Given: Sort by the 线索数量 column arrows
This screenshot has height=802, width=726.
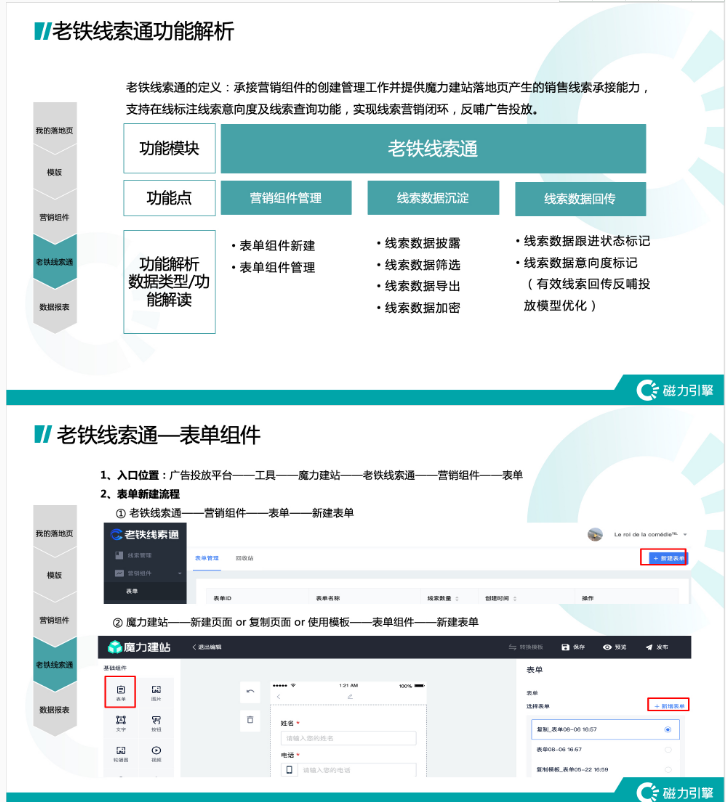Looking at the screenshot, I should pyautogui.click(x=457, y=598).
